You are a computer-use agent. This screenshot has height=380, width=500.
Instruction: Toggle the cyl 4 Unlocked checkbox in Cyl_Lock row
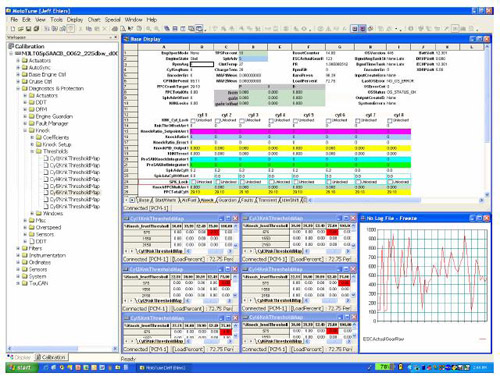click(x=271, y=120)
